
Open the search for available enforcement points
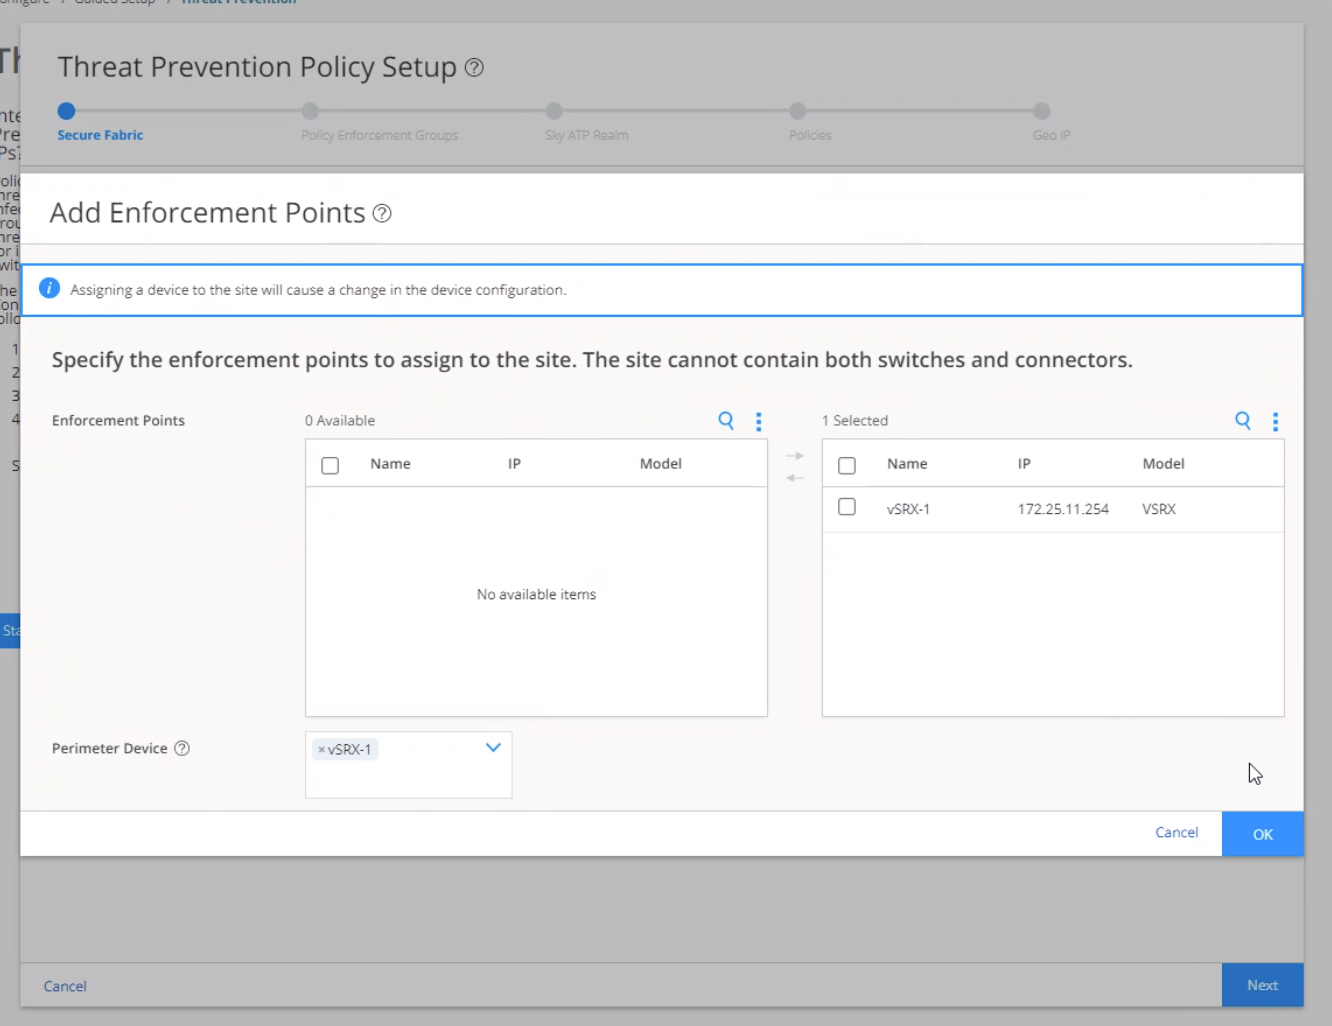(x=726, y=421)
